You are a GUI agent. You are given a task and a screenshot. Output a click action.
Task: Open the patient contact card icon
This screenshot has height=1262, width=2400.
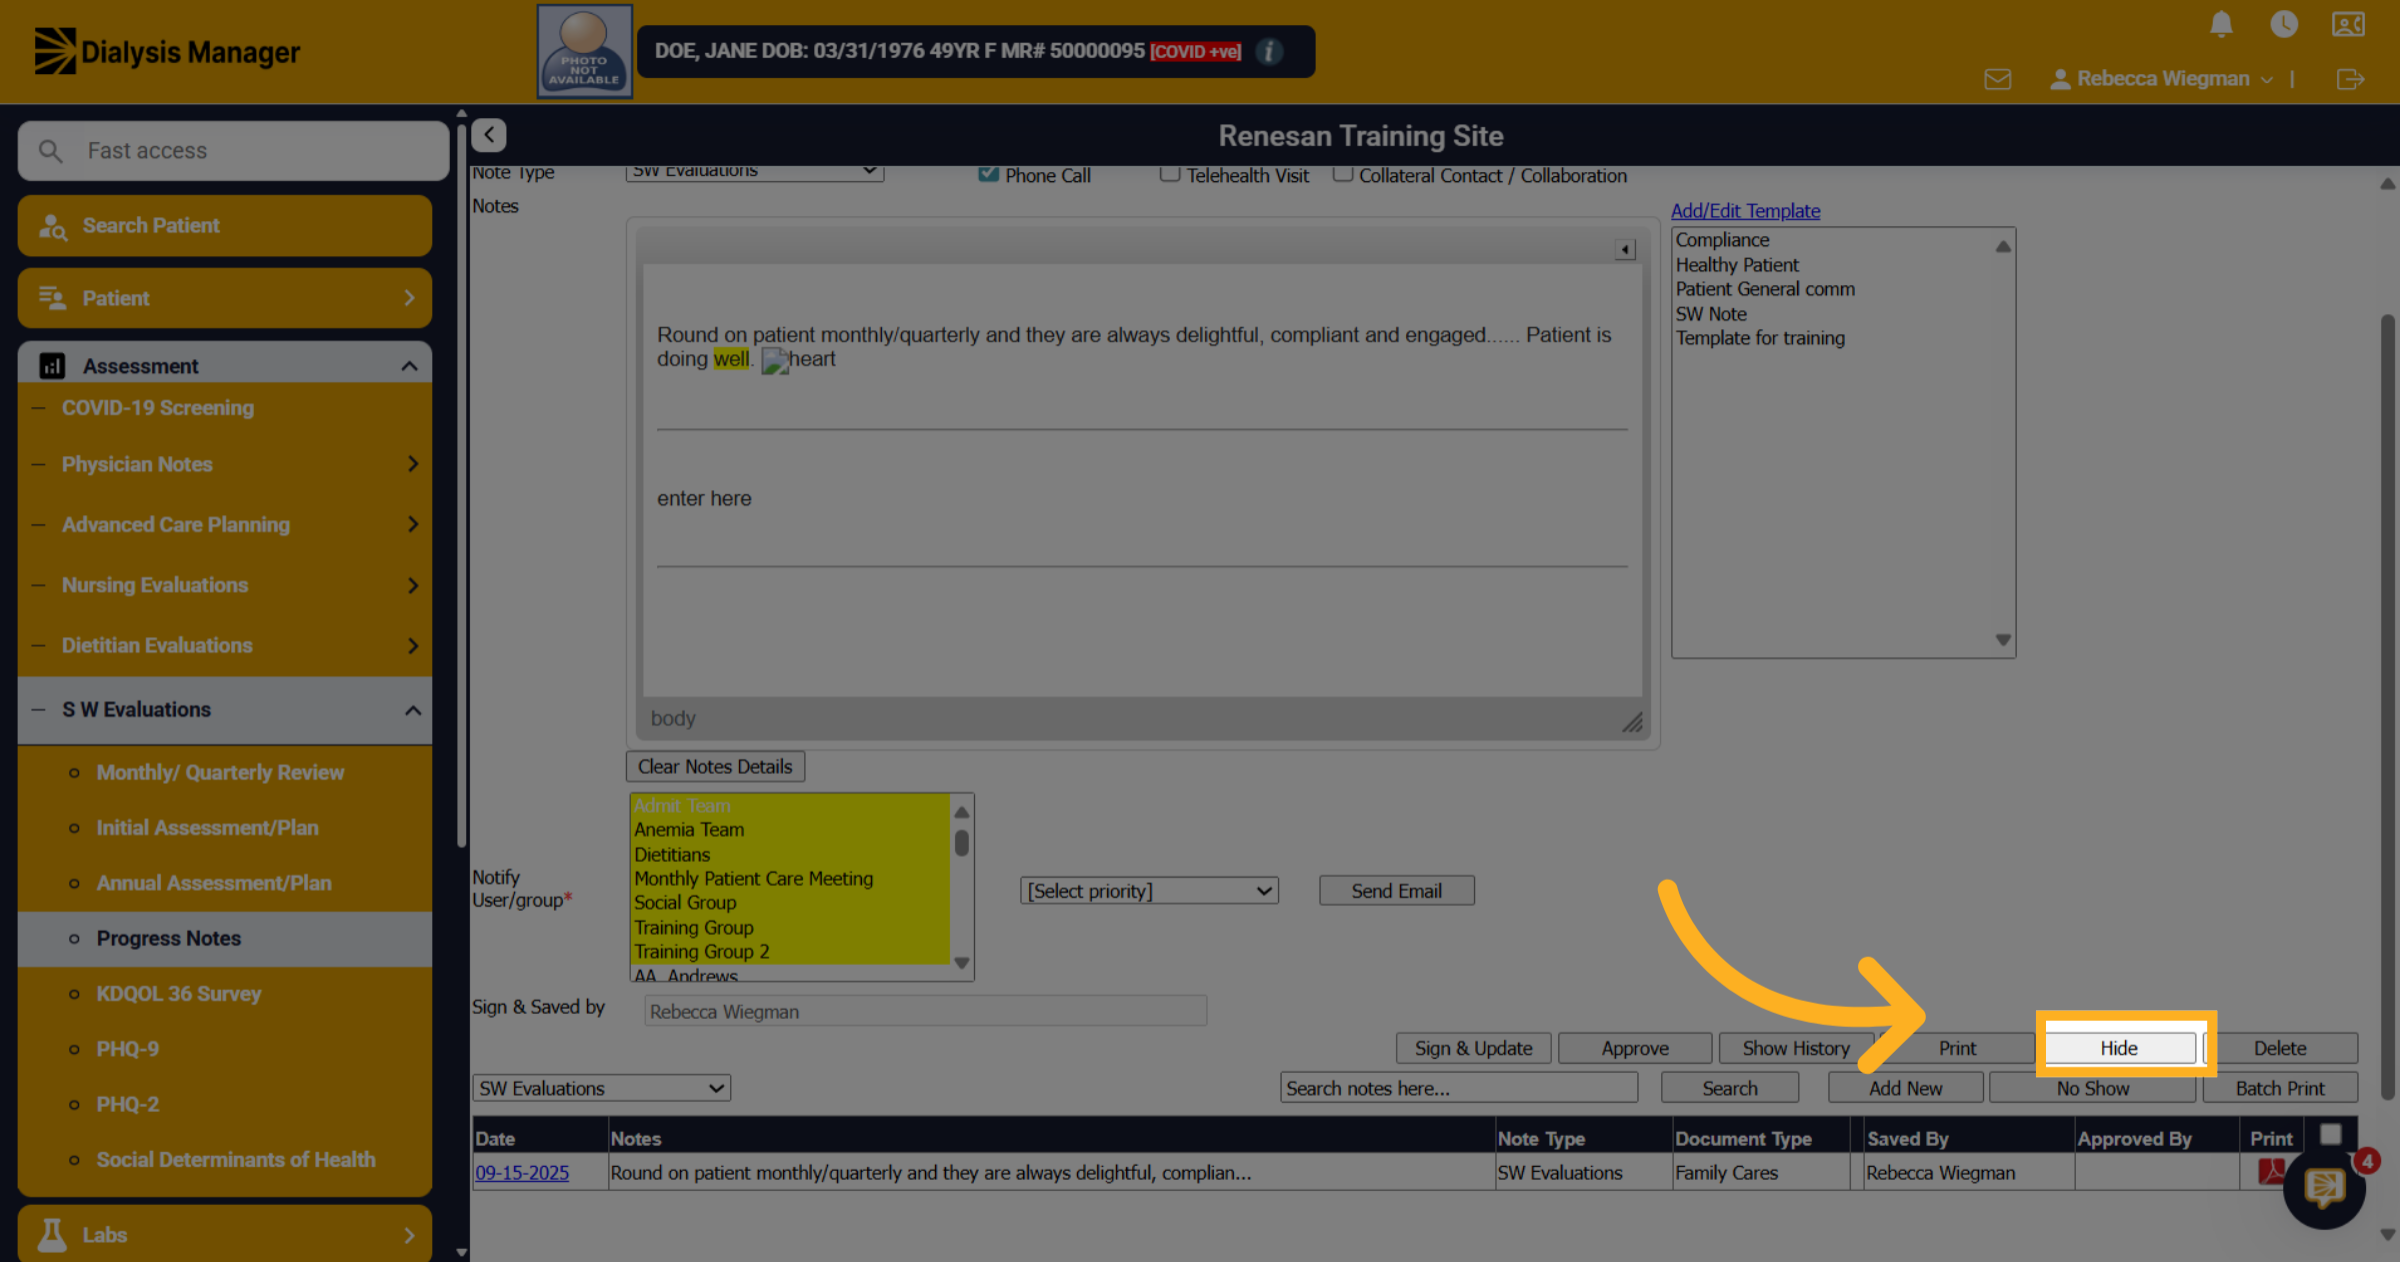(2348, 24)
